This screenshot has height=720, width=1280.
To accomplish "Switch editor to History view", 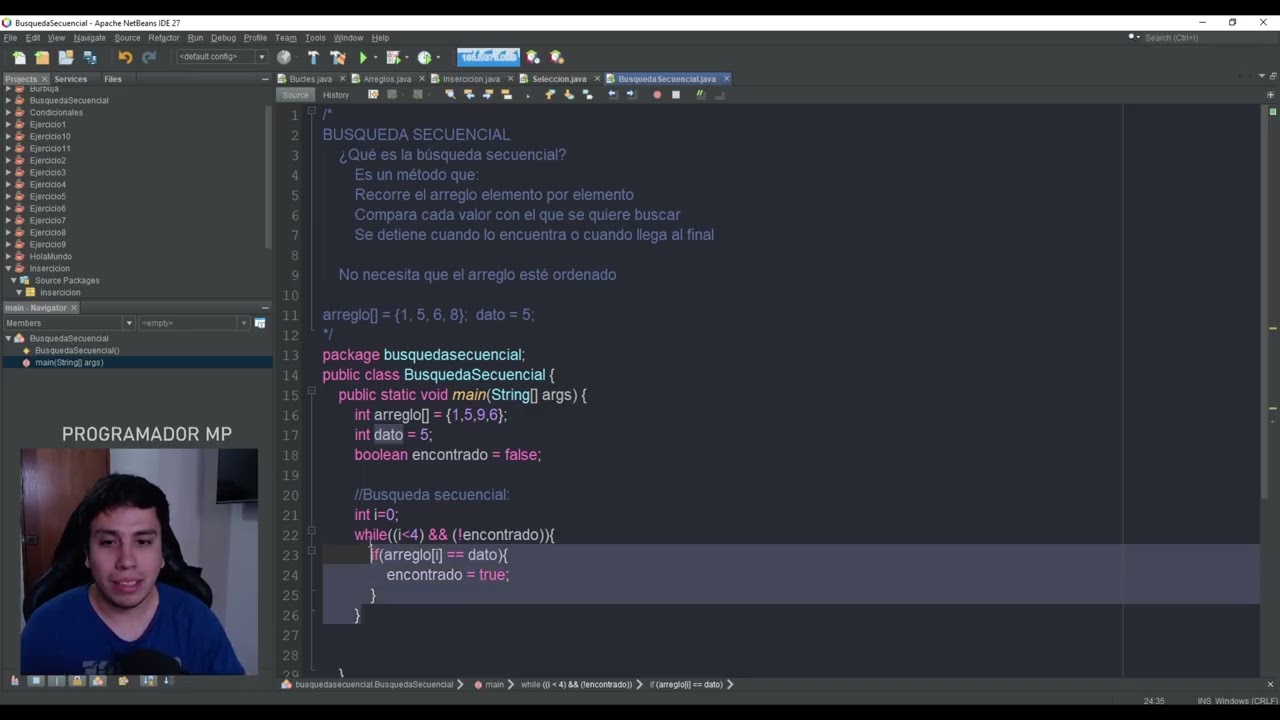I will pyautogui.click(x=336, y=95).
